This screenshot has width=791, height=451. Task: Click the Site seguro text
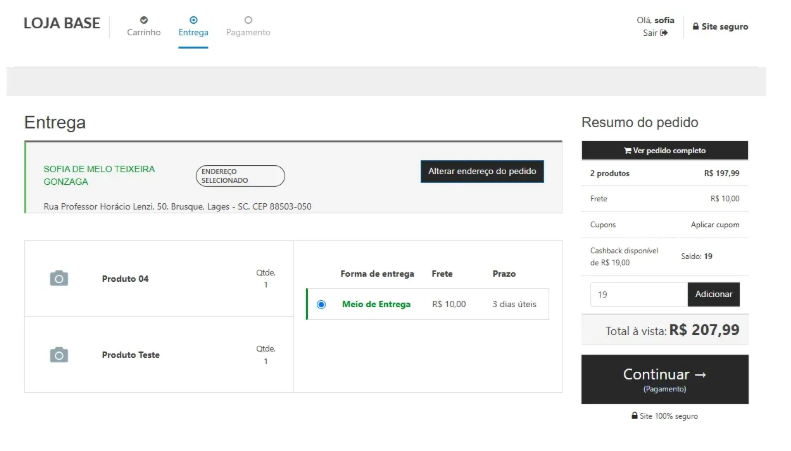point(724,26)
